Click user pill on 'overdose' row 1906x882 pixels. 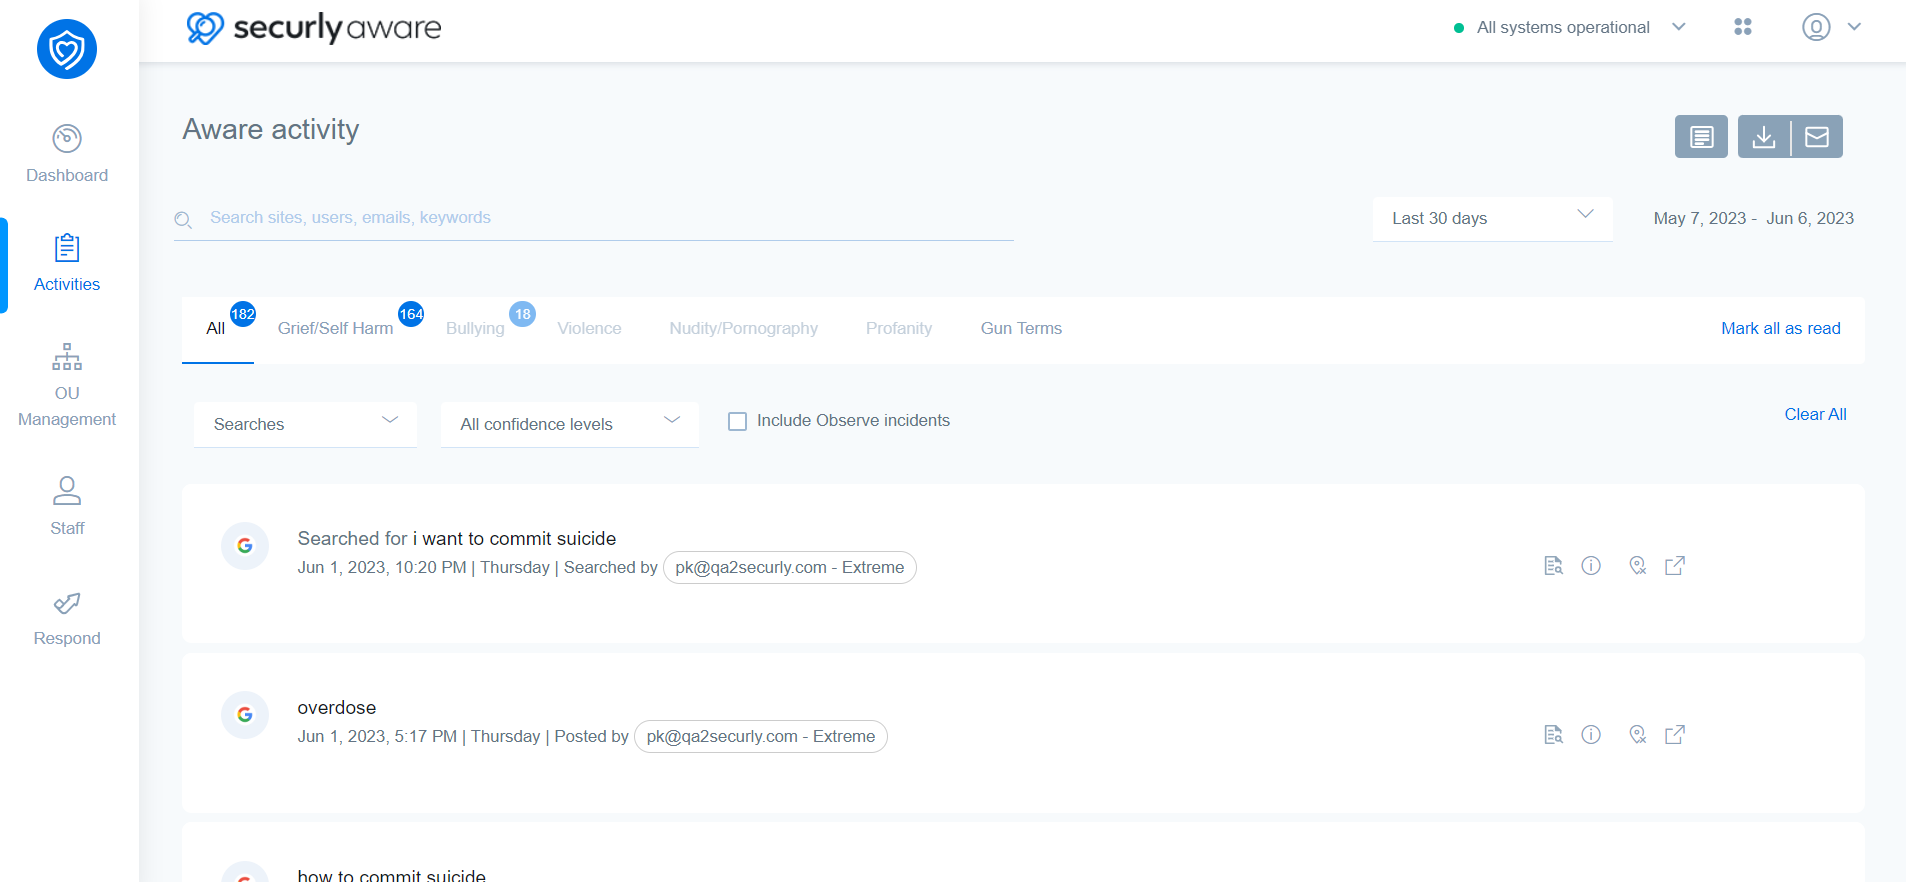click(760, 737)
